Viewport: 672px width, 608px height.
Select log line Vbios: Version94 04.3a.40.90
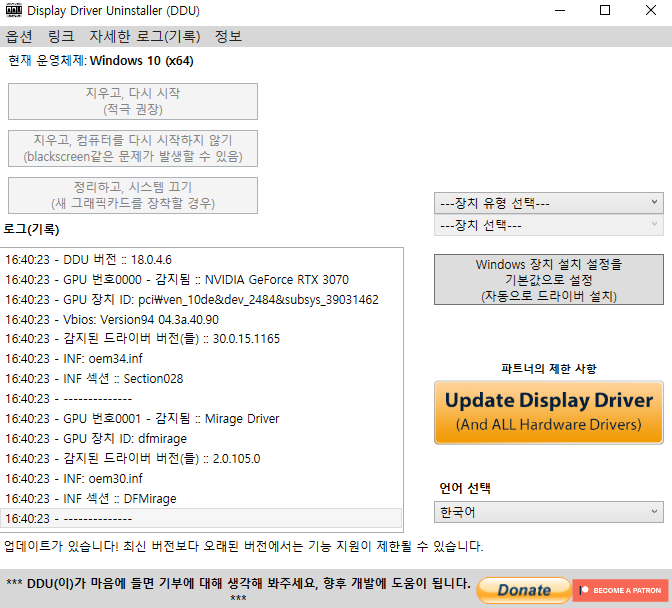coord(201,320)
